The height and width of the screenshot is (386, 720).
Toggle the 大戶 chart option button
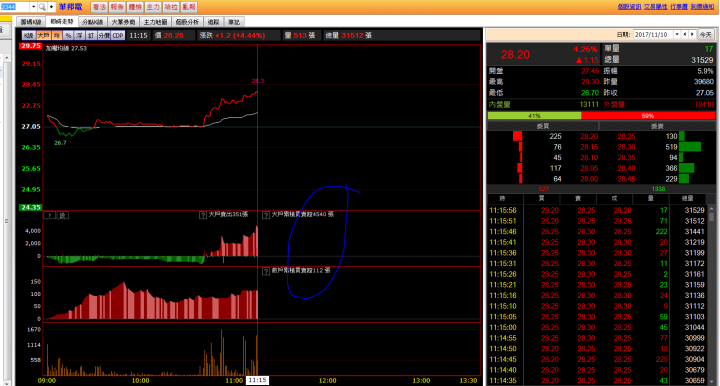[x=44, y=35]
